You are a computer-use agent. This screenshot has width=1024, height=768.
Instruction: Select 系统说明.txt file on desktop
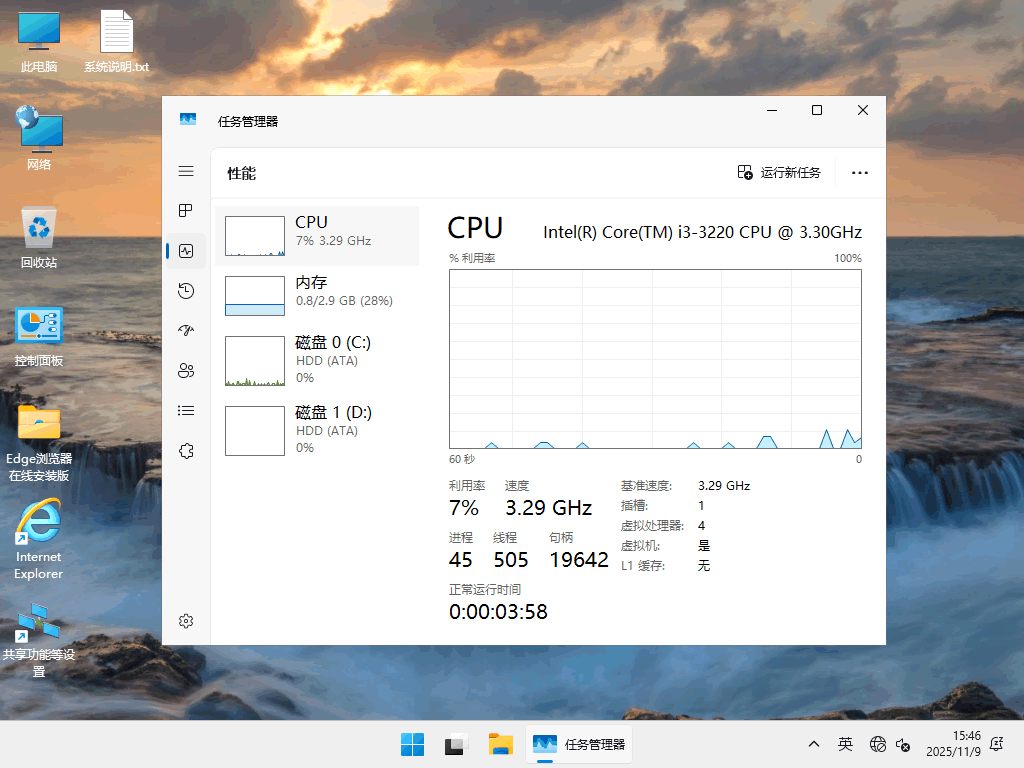pyautogui.click(x=116, y=40)
